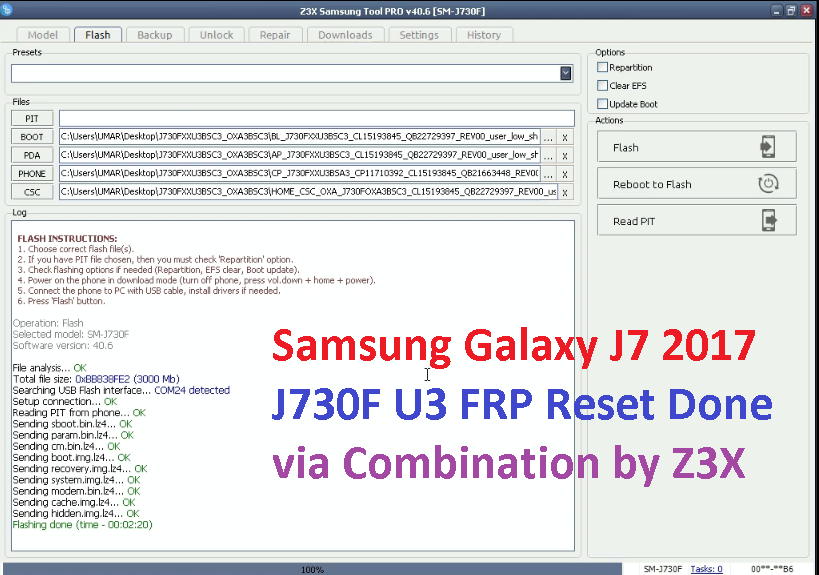819x575 pixels.
Task: Click the CSC file path field
Action: (308, 192)
